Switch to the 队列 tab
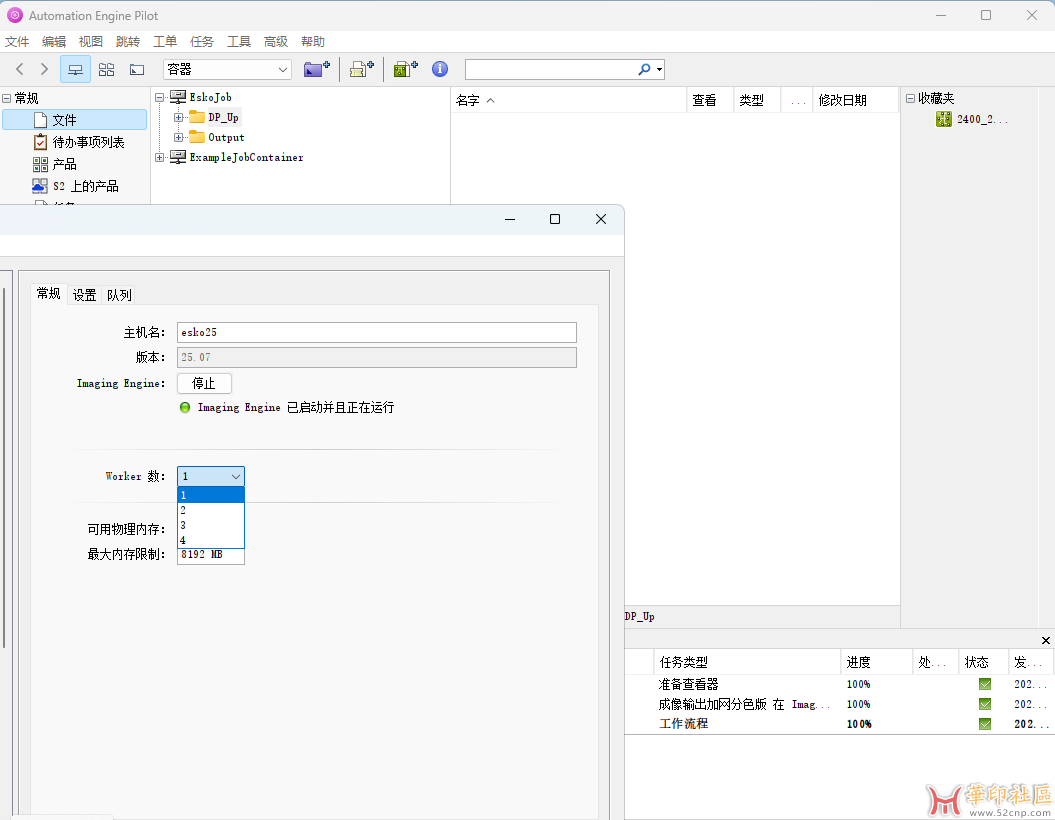Image resolution: width=1055 pixels, height=820 pixels. click(119, 295)
